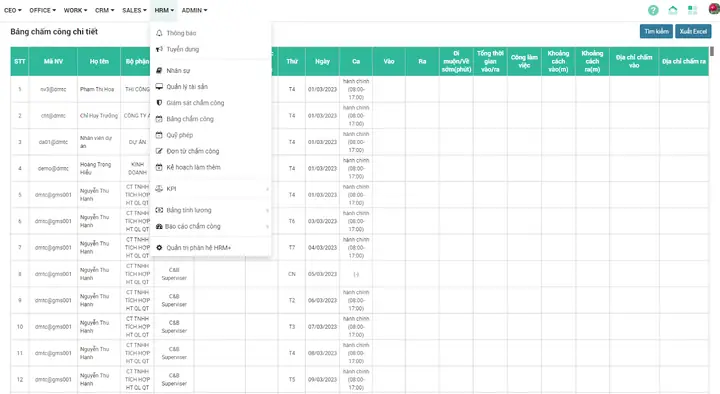720x394 pixels.
Task: Go to the home icon in header
Action: point(673,10)
